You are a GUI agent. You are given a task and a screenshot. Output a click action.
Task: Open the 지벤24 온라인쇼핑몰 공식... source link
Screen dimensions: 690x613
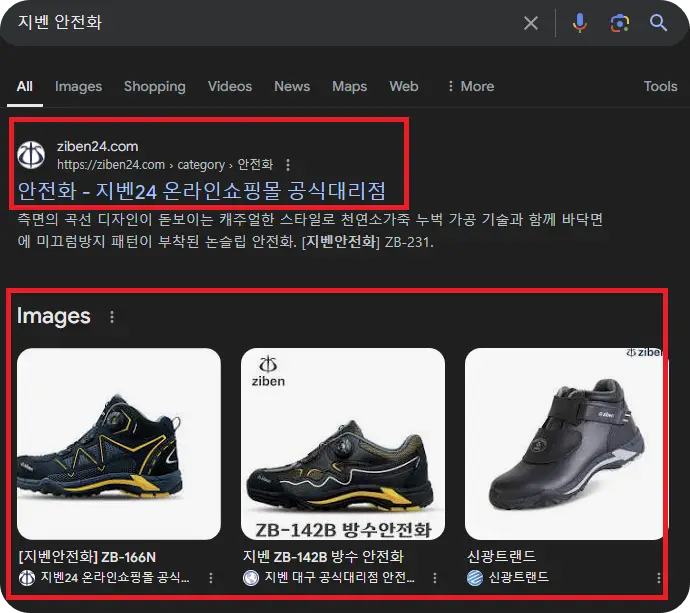tap(115, 577)
